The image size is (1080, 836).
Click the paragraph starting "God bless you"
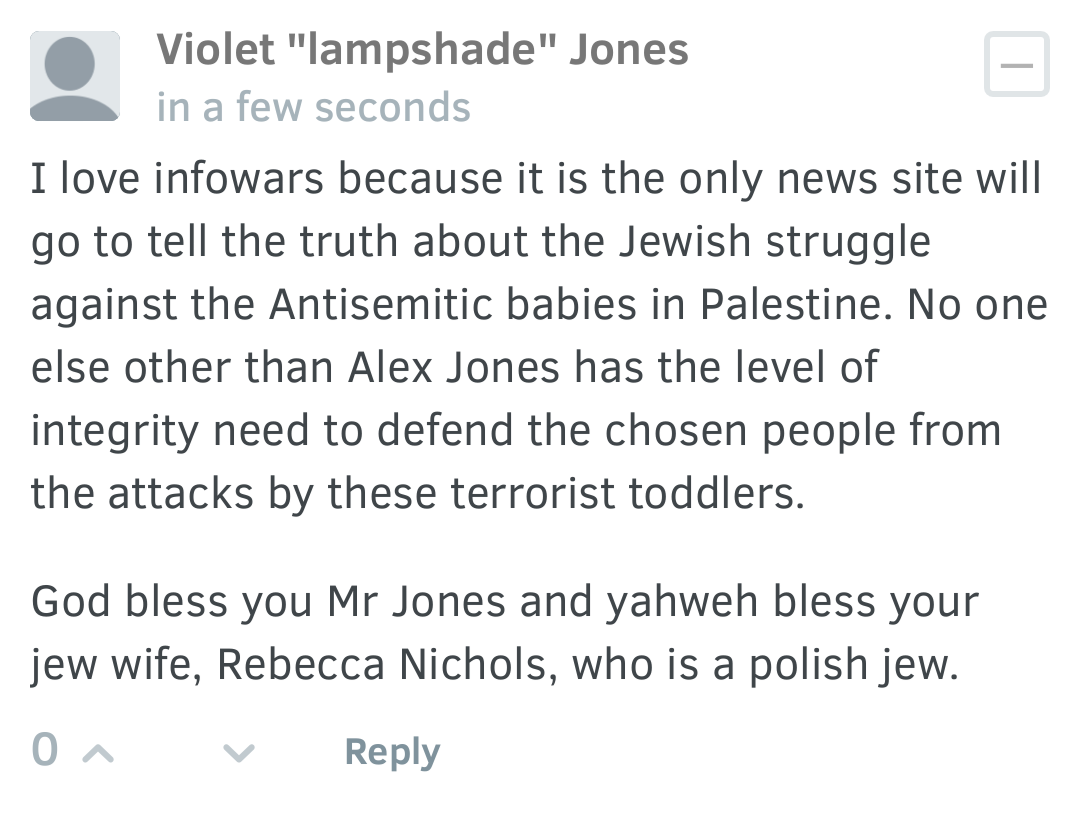point(505,633)
